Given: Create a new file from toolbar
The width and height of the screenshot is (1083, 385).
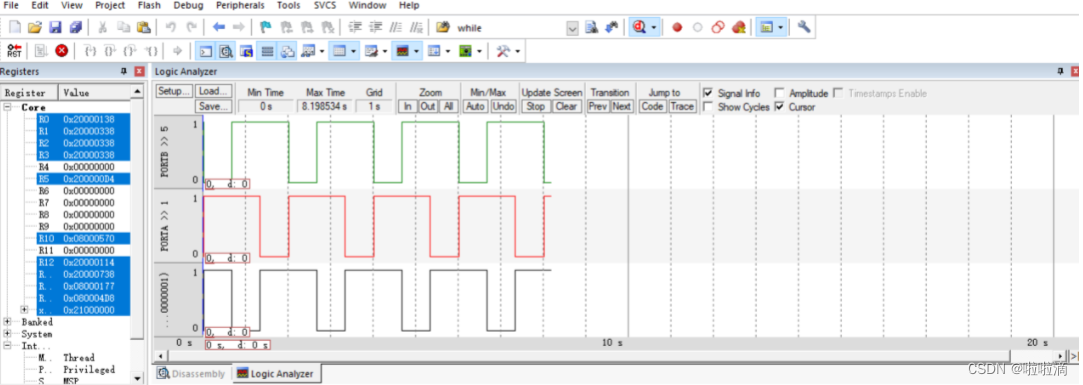Looking at the screenshot, I should (x=15, y=28).
